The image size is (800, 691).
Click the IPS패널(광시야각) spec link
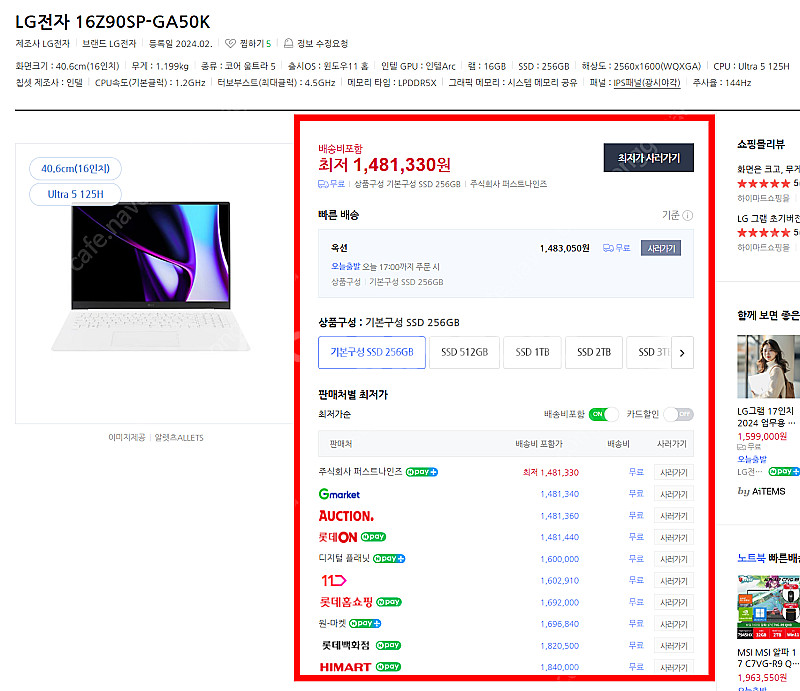646,82
